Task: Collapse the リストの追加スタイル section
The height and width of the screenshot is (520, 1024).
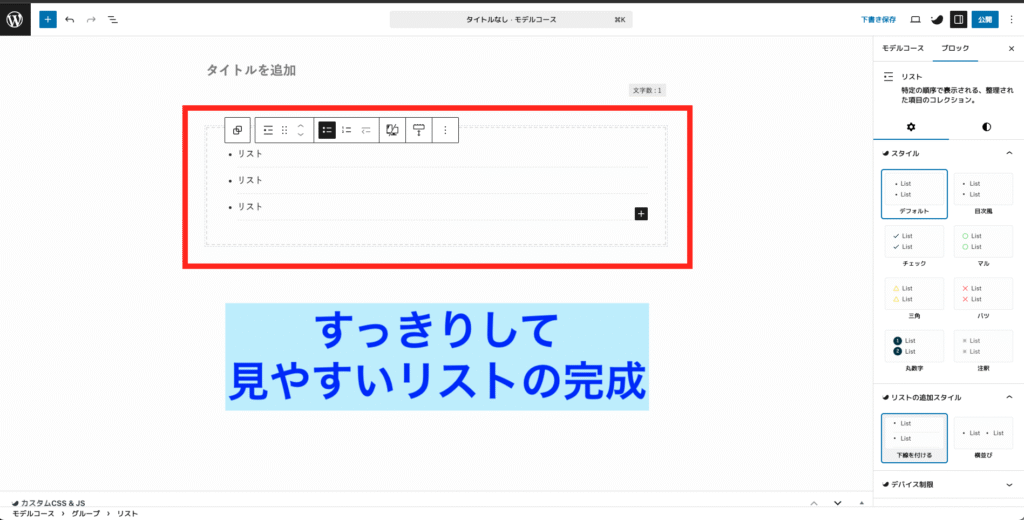Action: click(1008, 397)
